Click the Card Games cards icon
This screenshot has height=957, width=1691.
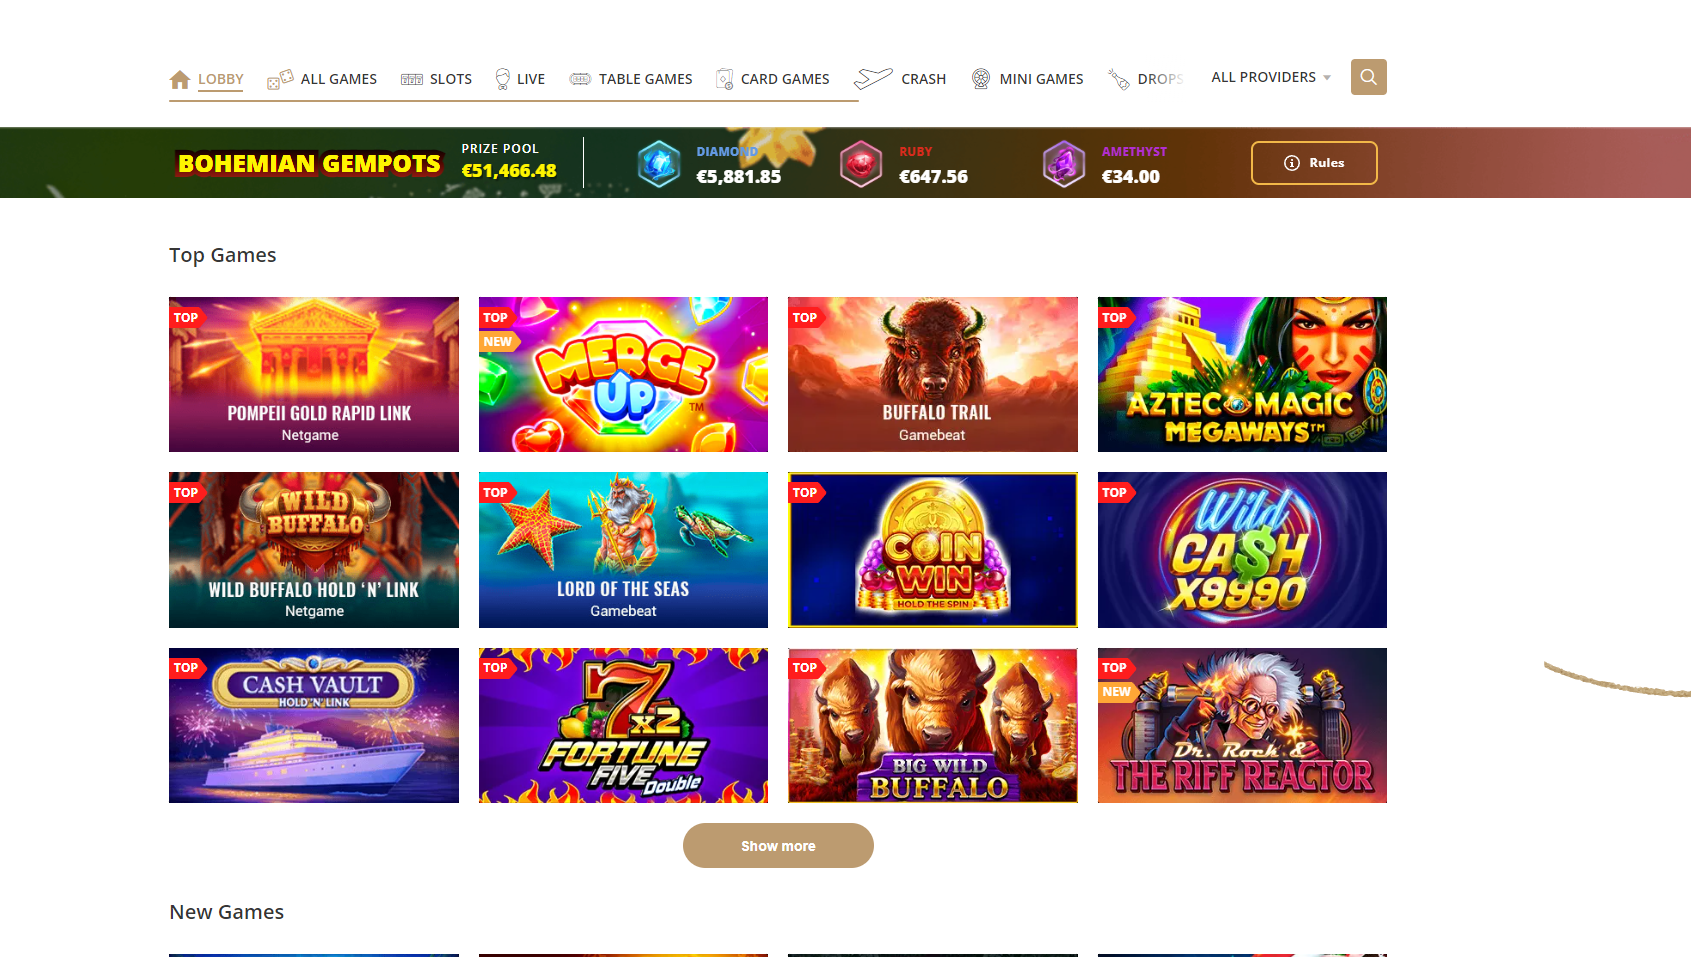point(725,79)
